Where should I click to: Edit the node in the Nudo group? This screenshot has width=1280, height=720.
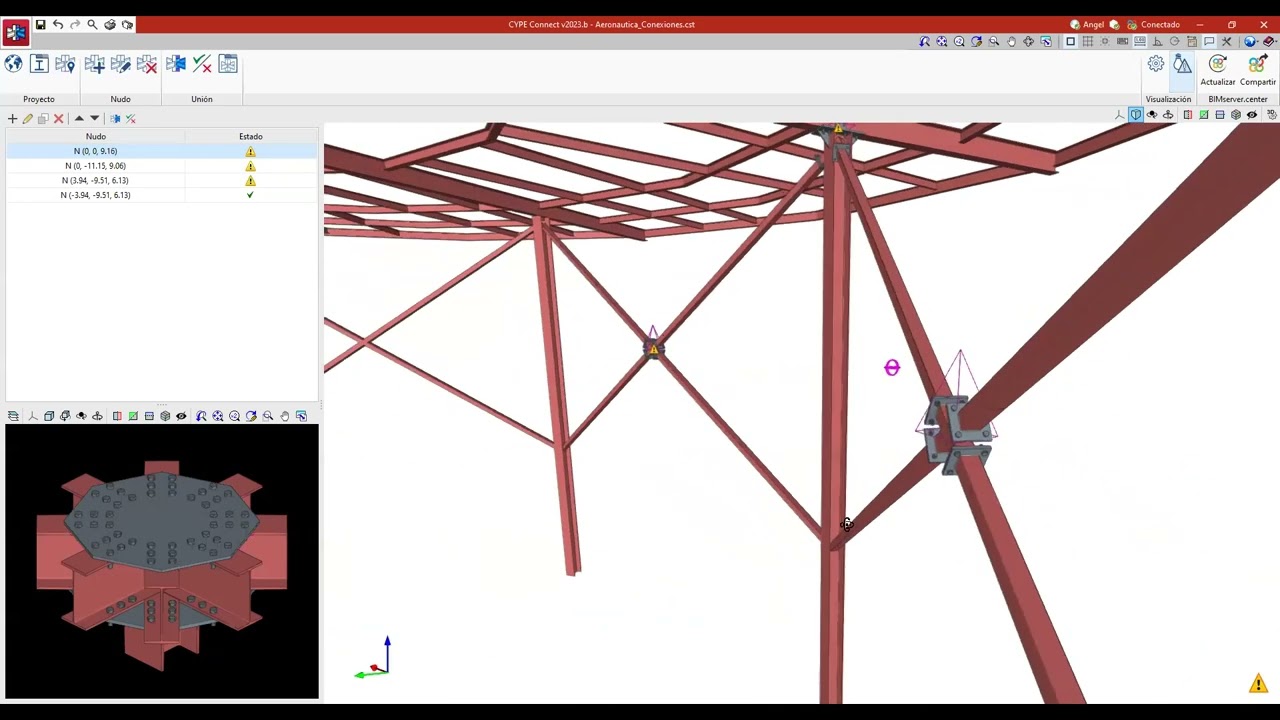[x=121, y=64]
